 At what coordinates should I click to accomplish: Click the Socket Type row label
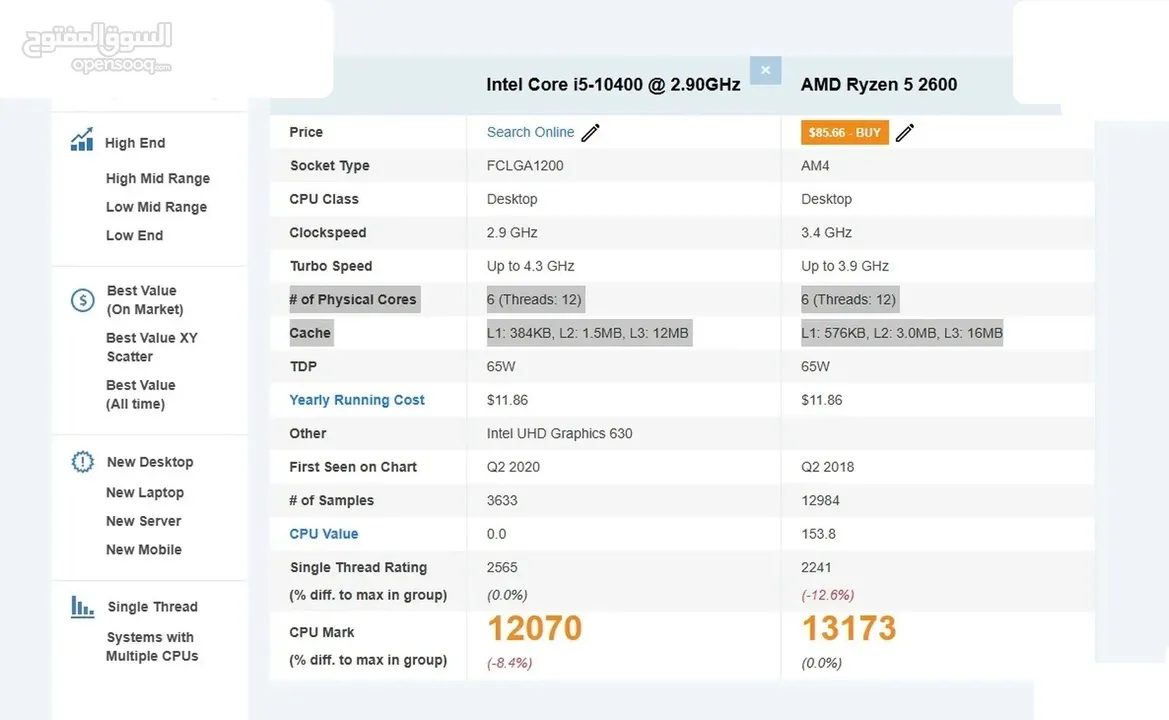point(330,165)
